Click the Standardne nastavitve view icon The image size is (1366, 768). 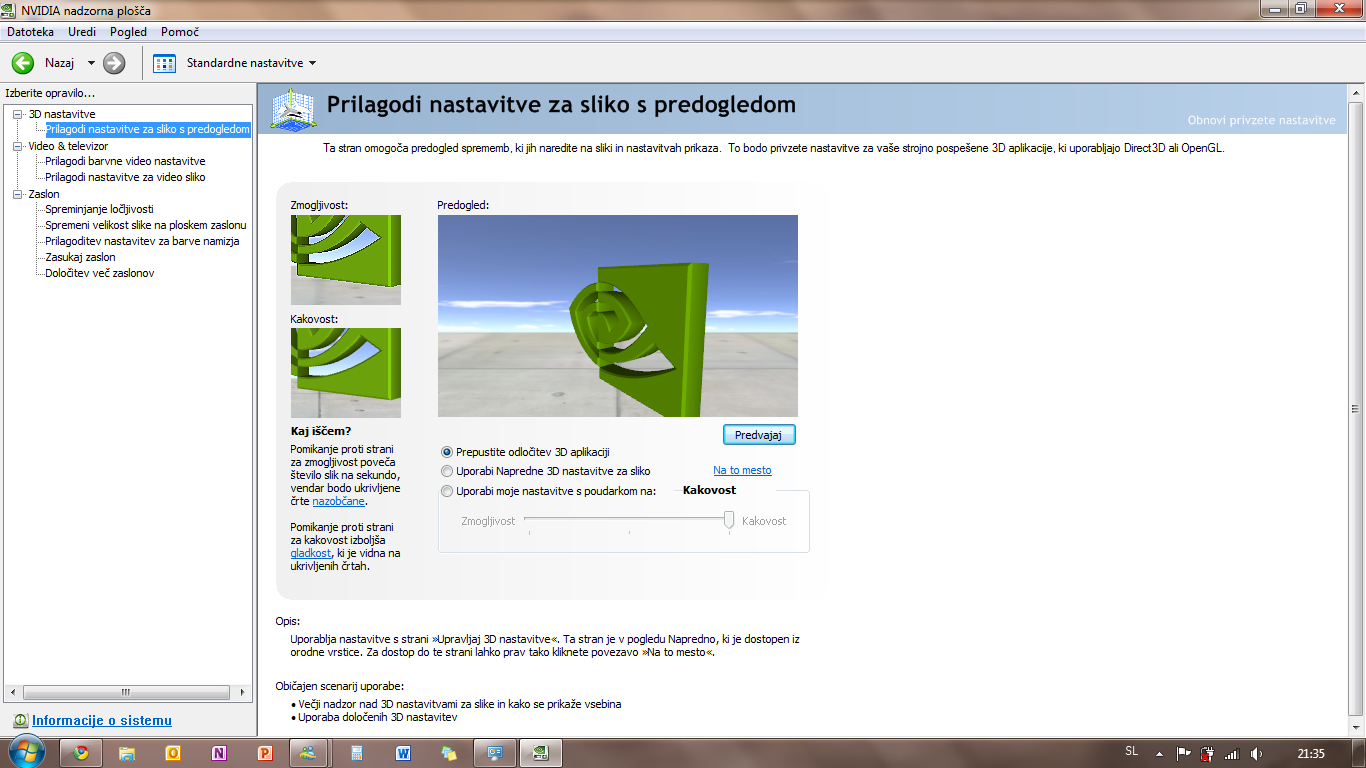pyautogui.click(x=165, y=63)
